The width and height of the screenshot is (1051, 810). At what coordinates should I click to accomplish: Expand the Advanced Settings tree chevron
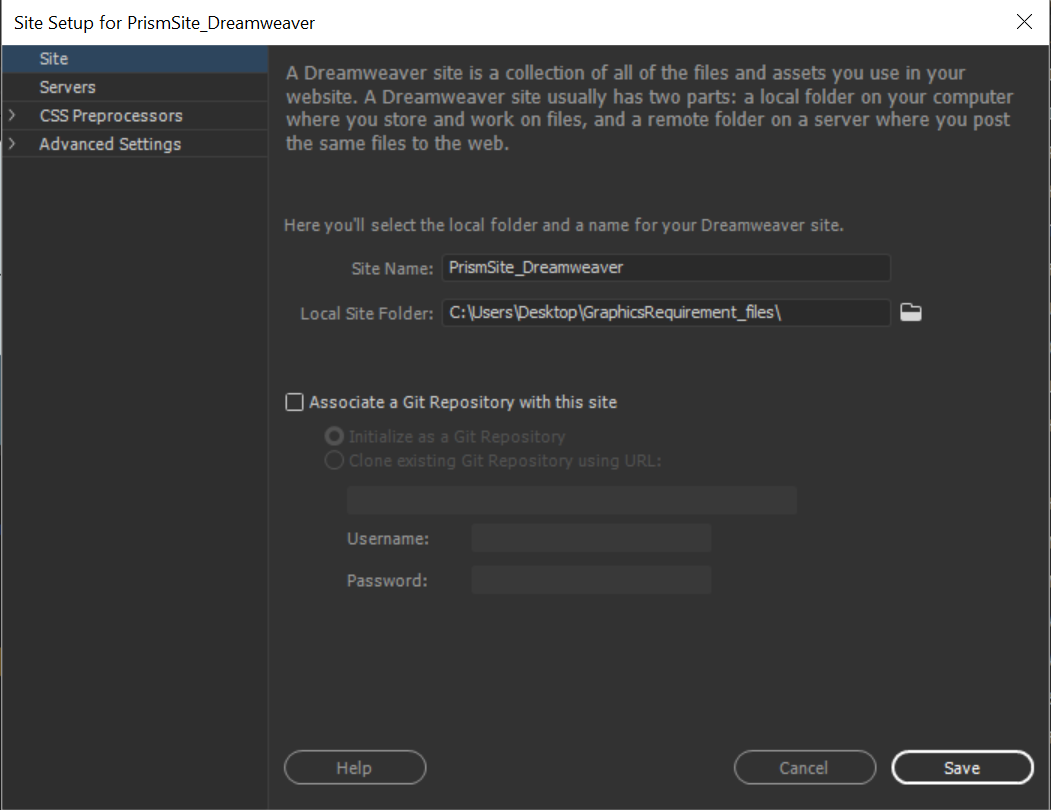click(x=13, y=143)
